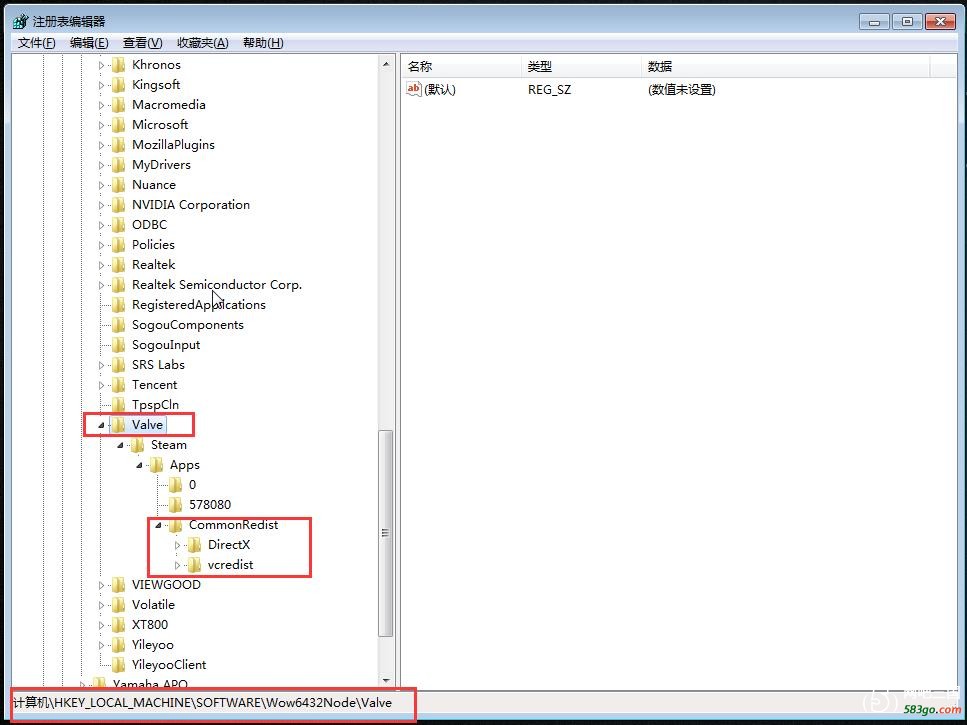967x725 pixels.
Task: Select the Volatile key
Action: pyautogui.click(x=153, y=605)
